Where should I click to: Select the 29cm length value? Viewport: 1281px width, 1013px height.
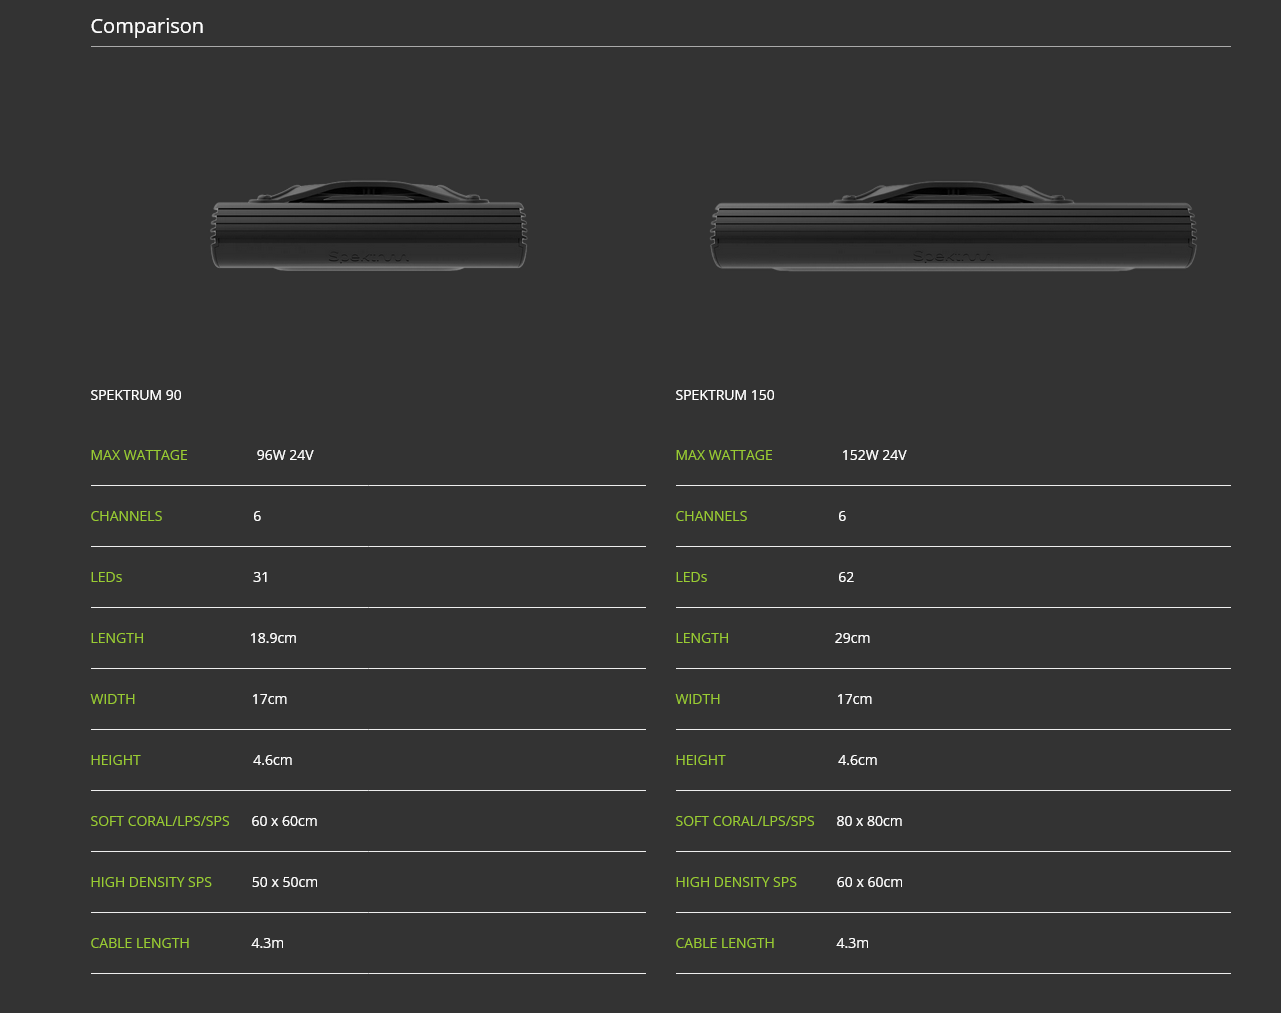[852, 638]
